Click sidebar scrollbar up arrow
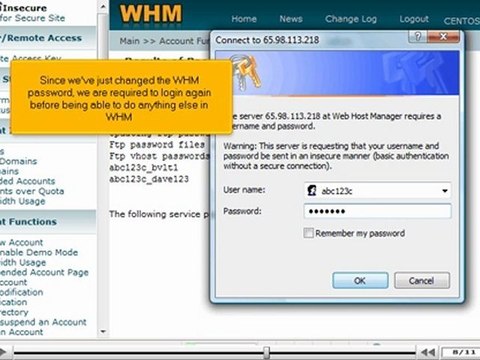 (x=103, y=6)
